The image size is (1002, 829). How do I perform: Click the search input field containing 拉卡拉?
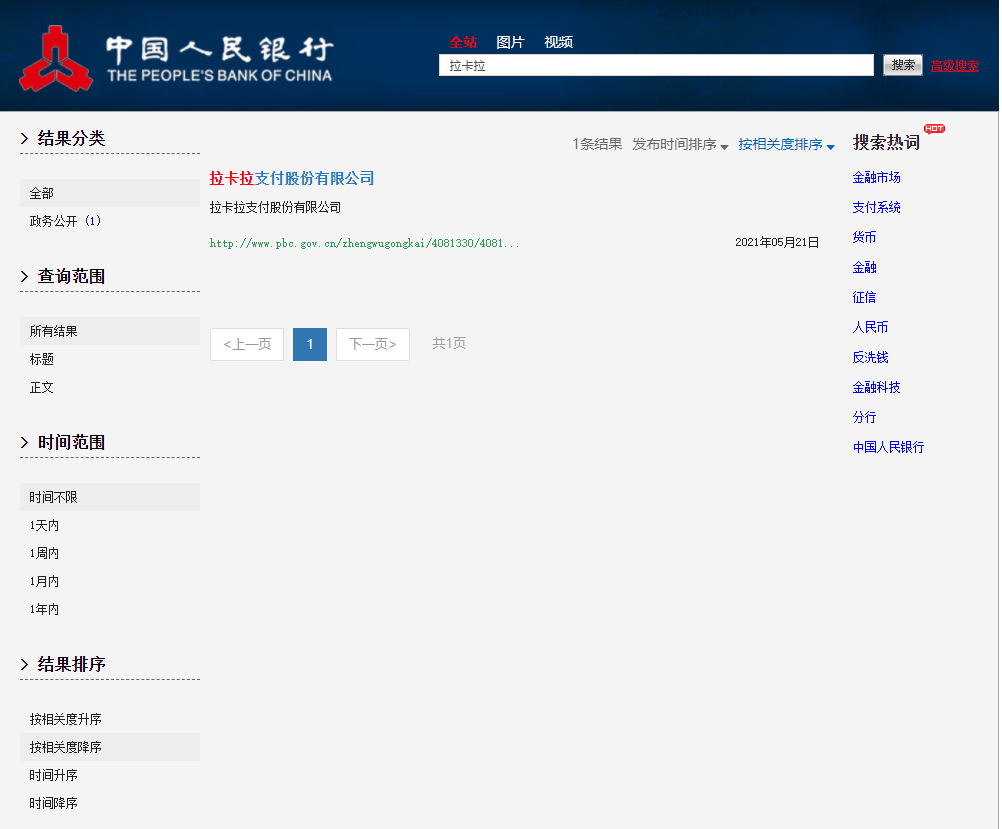656,65
